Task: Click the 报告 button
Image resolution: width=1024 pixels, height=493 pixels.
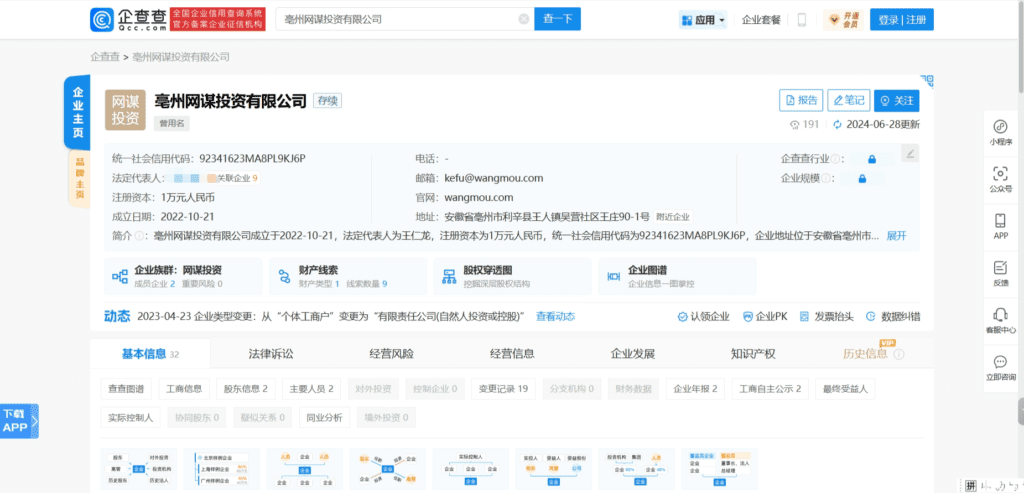Action: [x=801, y=100]
